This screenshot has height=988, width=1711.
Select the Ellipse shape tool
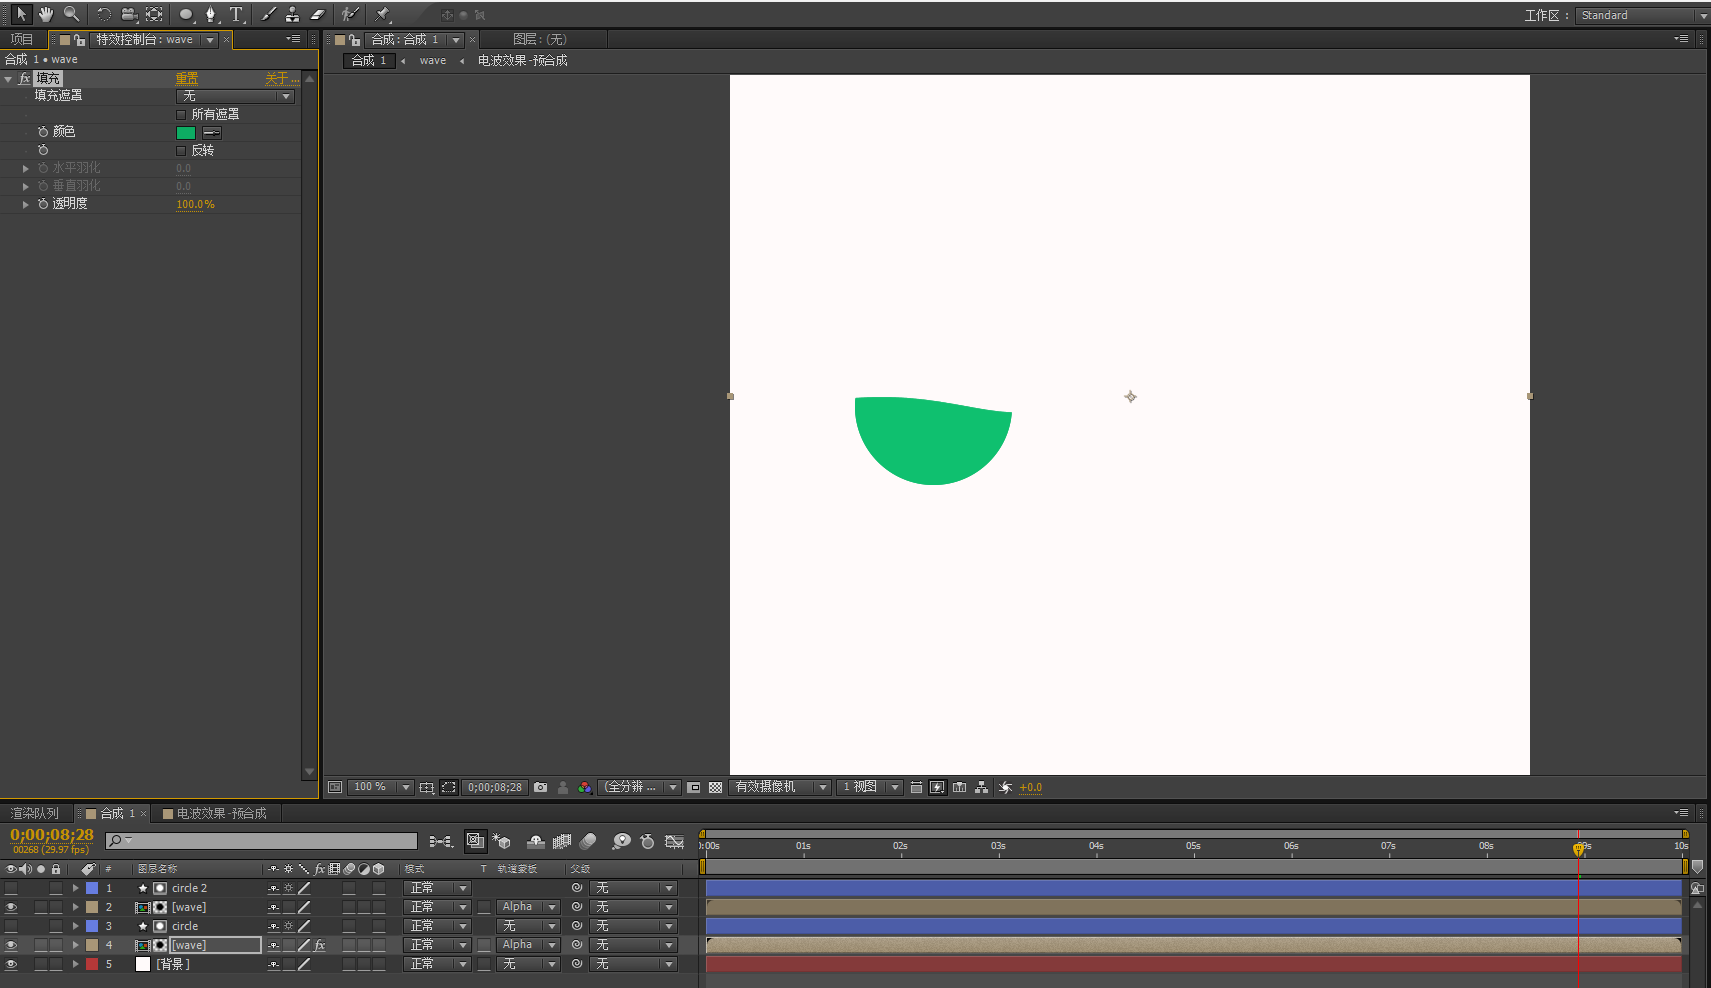coord(186,14)
